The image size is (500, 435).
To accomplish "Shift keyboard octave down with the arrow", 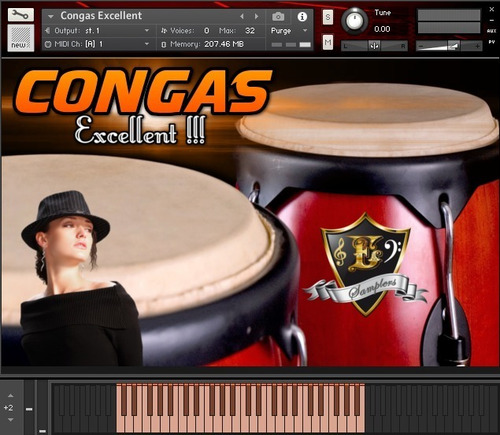I will tap(11, 420).
